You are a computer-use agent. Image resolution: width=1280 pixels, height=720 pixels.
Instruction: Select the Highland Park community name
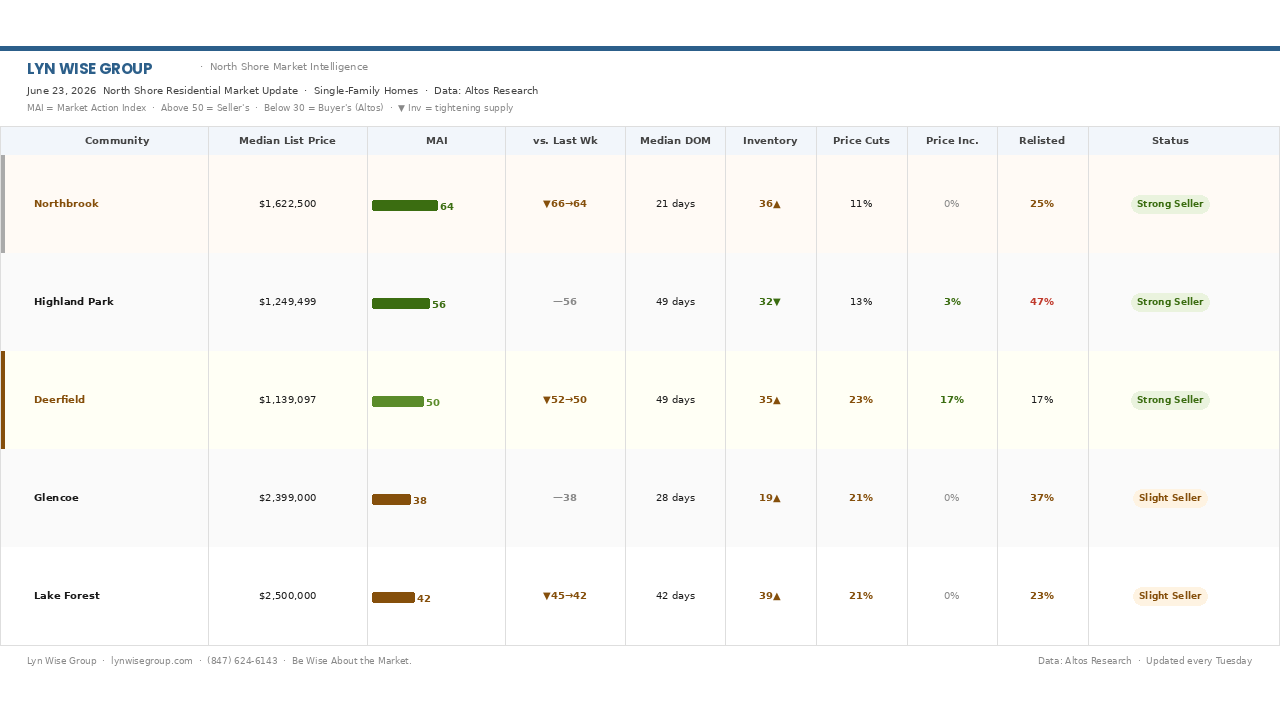tap(74, 302)
